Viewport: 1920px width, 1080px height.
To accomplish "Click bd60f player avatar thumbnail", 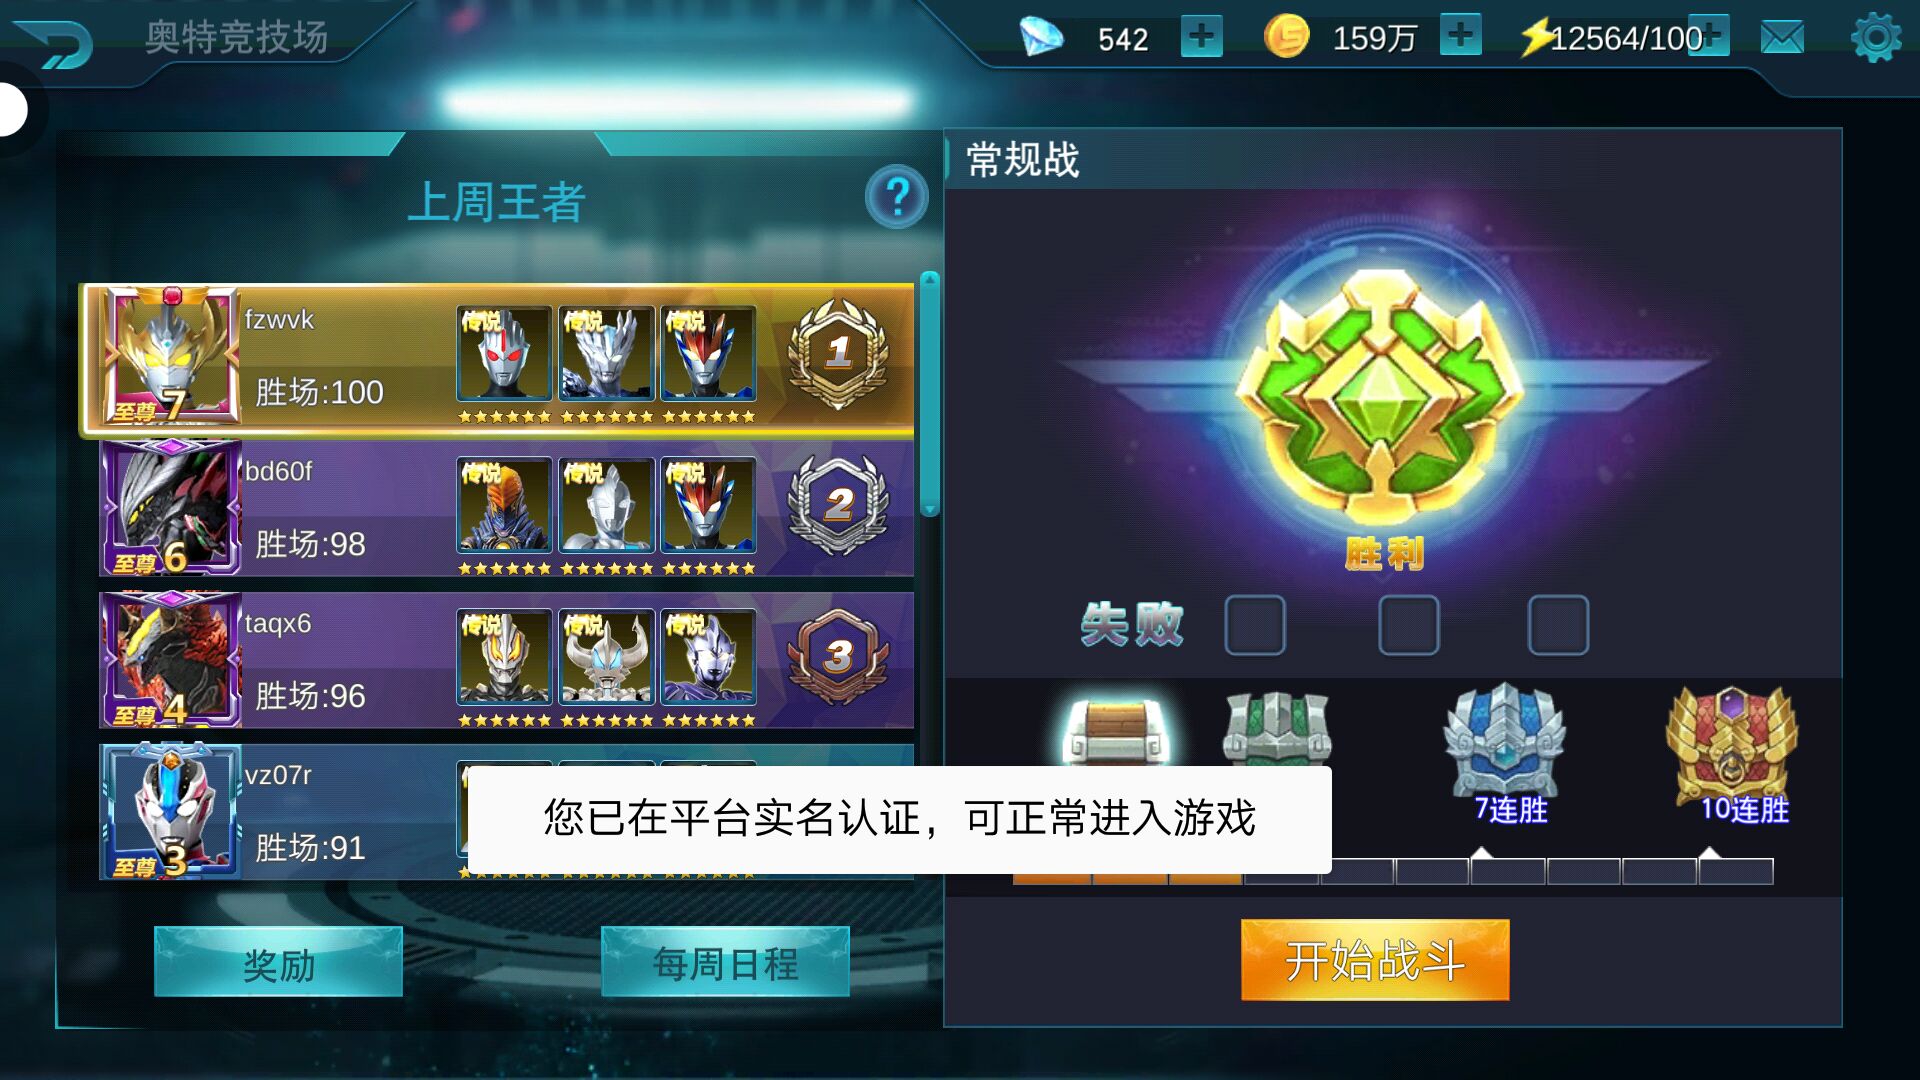I will coord(171,507).
